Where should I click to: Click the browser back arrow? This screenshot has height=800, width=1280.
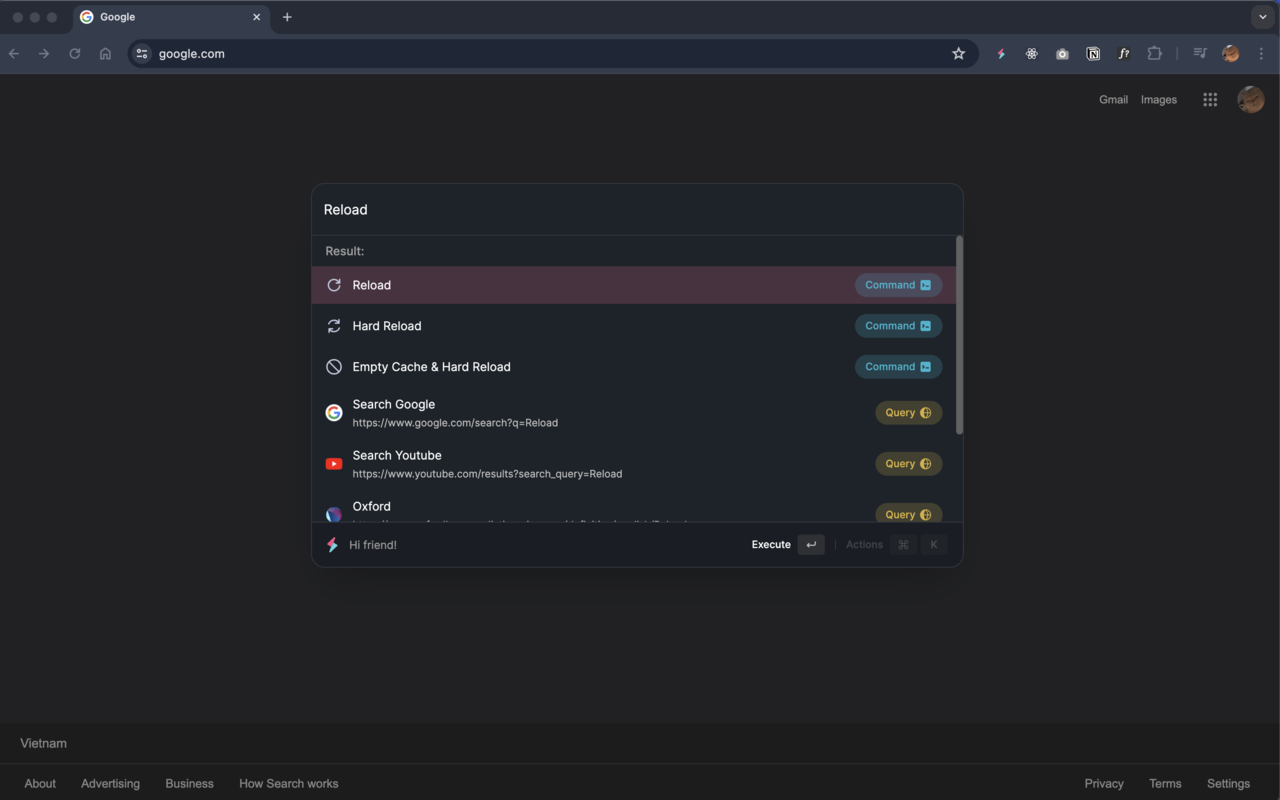(14, 54)
